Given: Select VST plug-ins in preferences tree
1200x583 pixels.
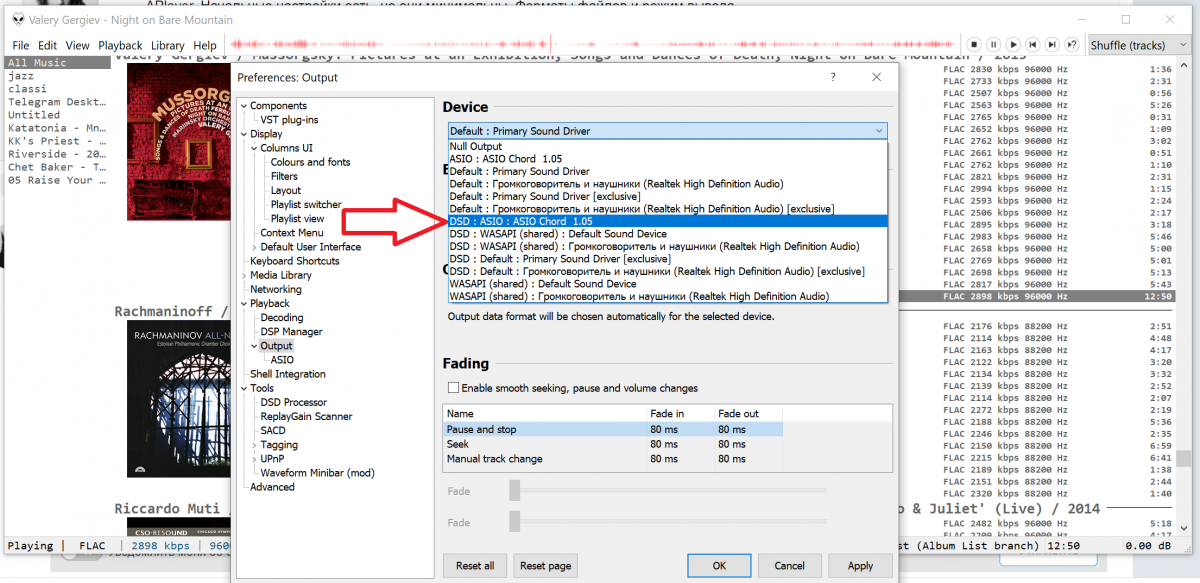Looking at the screenshot, I should pos(289,120).
